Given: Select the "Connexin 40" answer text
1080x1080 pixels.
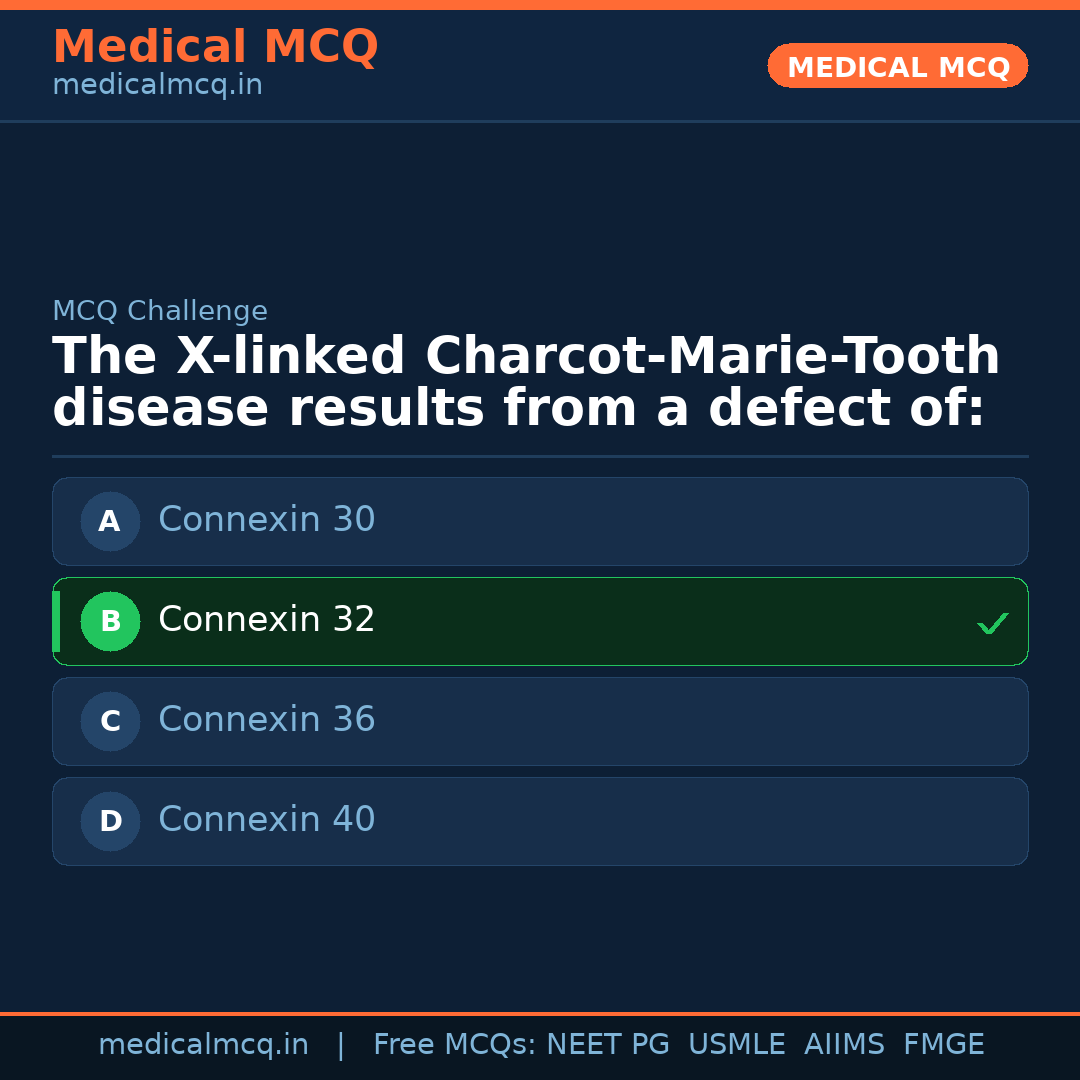Looking at the screenshot, I should [x=266, y=820].
